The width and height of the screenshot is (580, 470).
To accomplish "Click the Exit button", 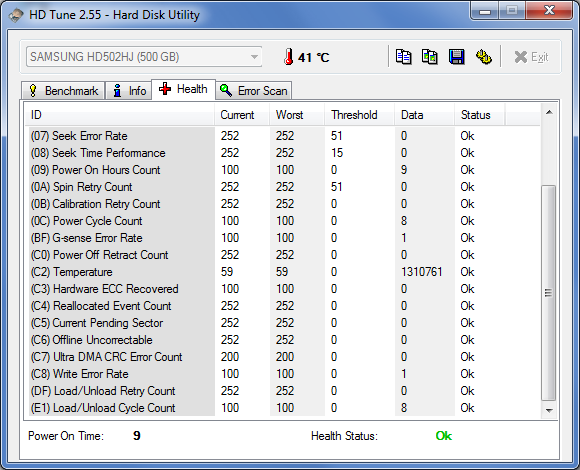I will click(x=531, y=57).
